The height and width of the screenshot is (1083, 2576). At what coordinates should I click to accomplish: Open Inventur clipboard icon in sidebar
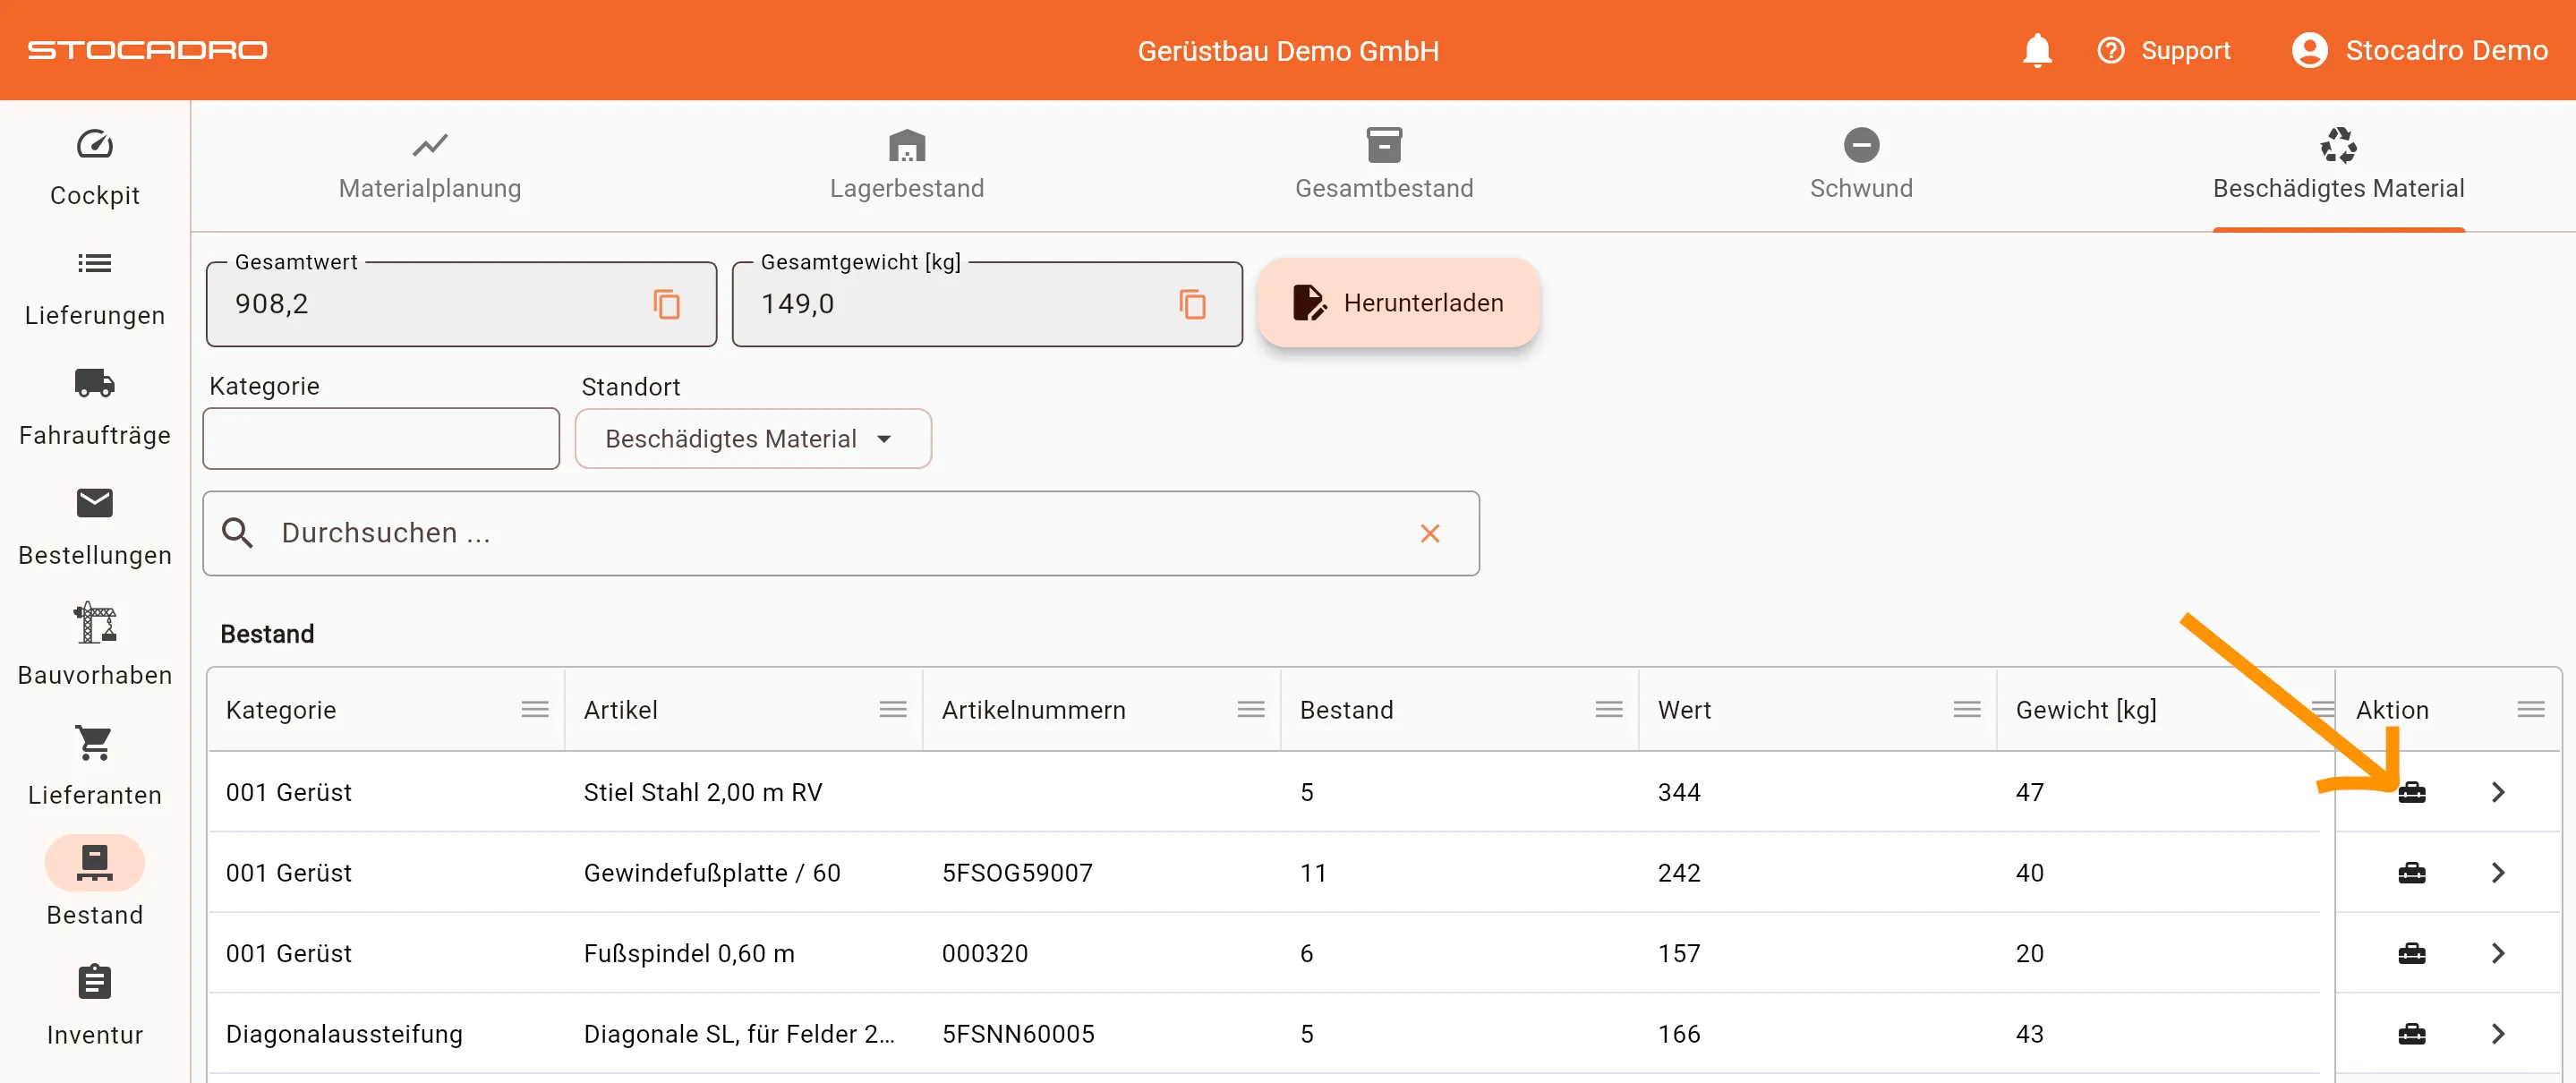coord(95,983)
